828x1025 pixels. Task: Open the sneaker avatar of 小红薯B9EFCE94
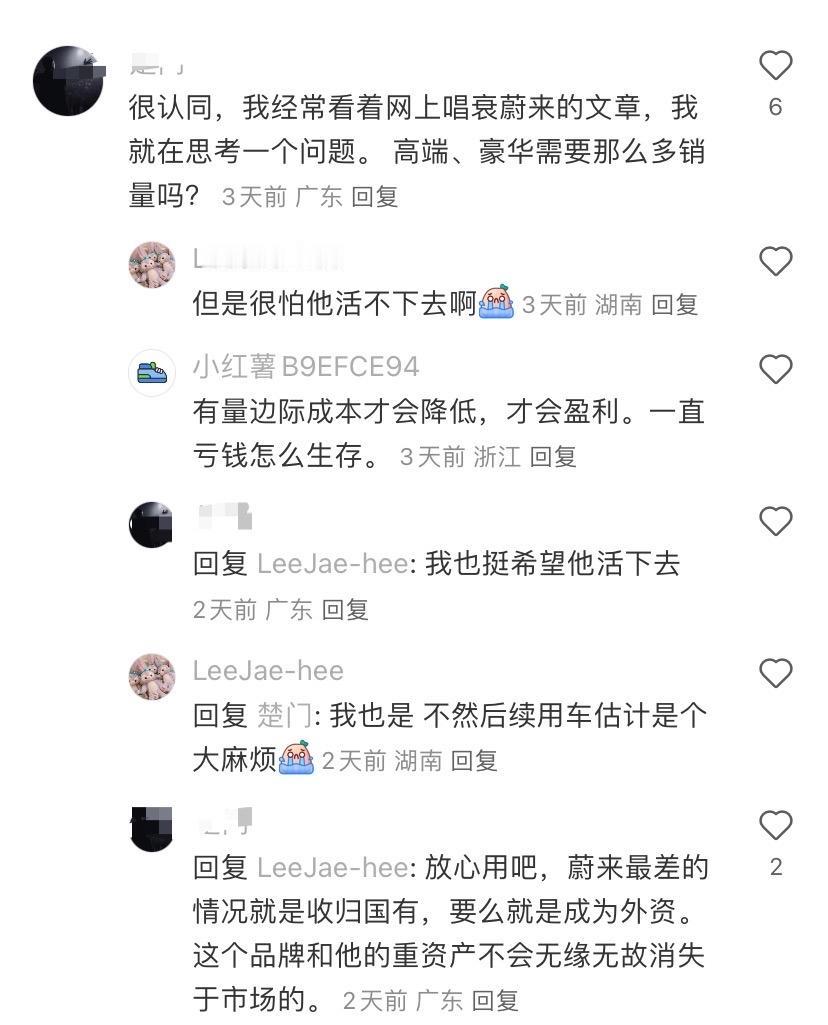(x=152, y=373)
